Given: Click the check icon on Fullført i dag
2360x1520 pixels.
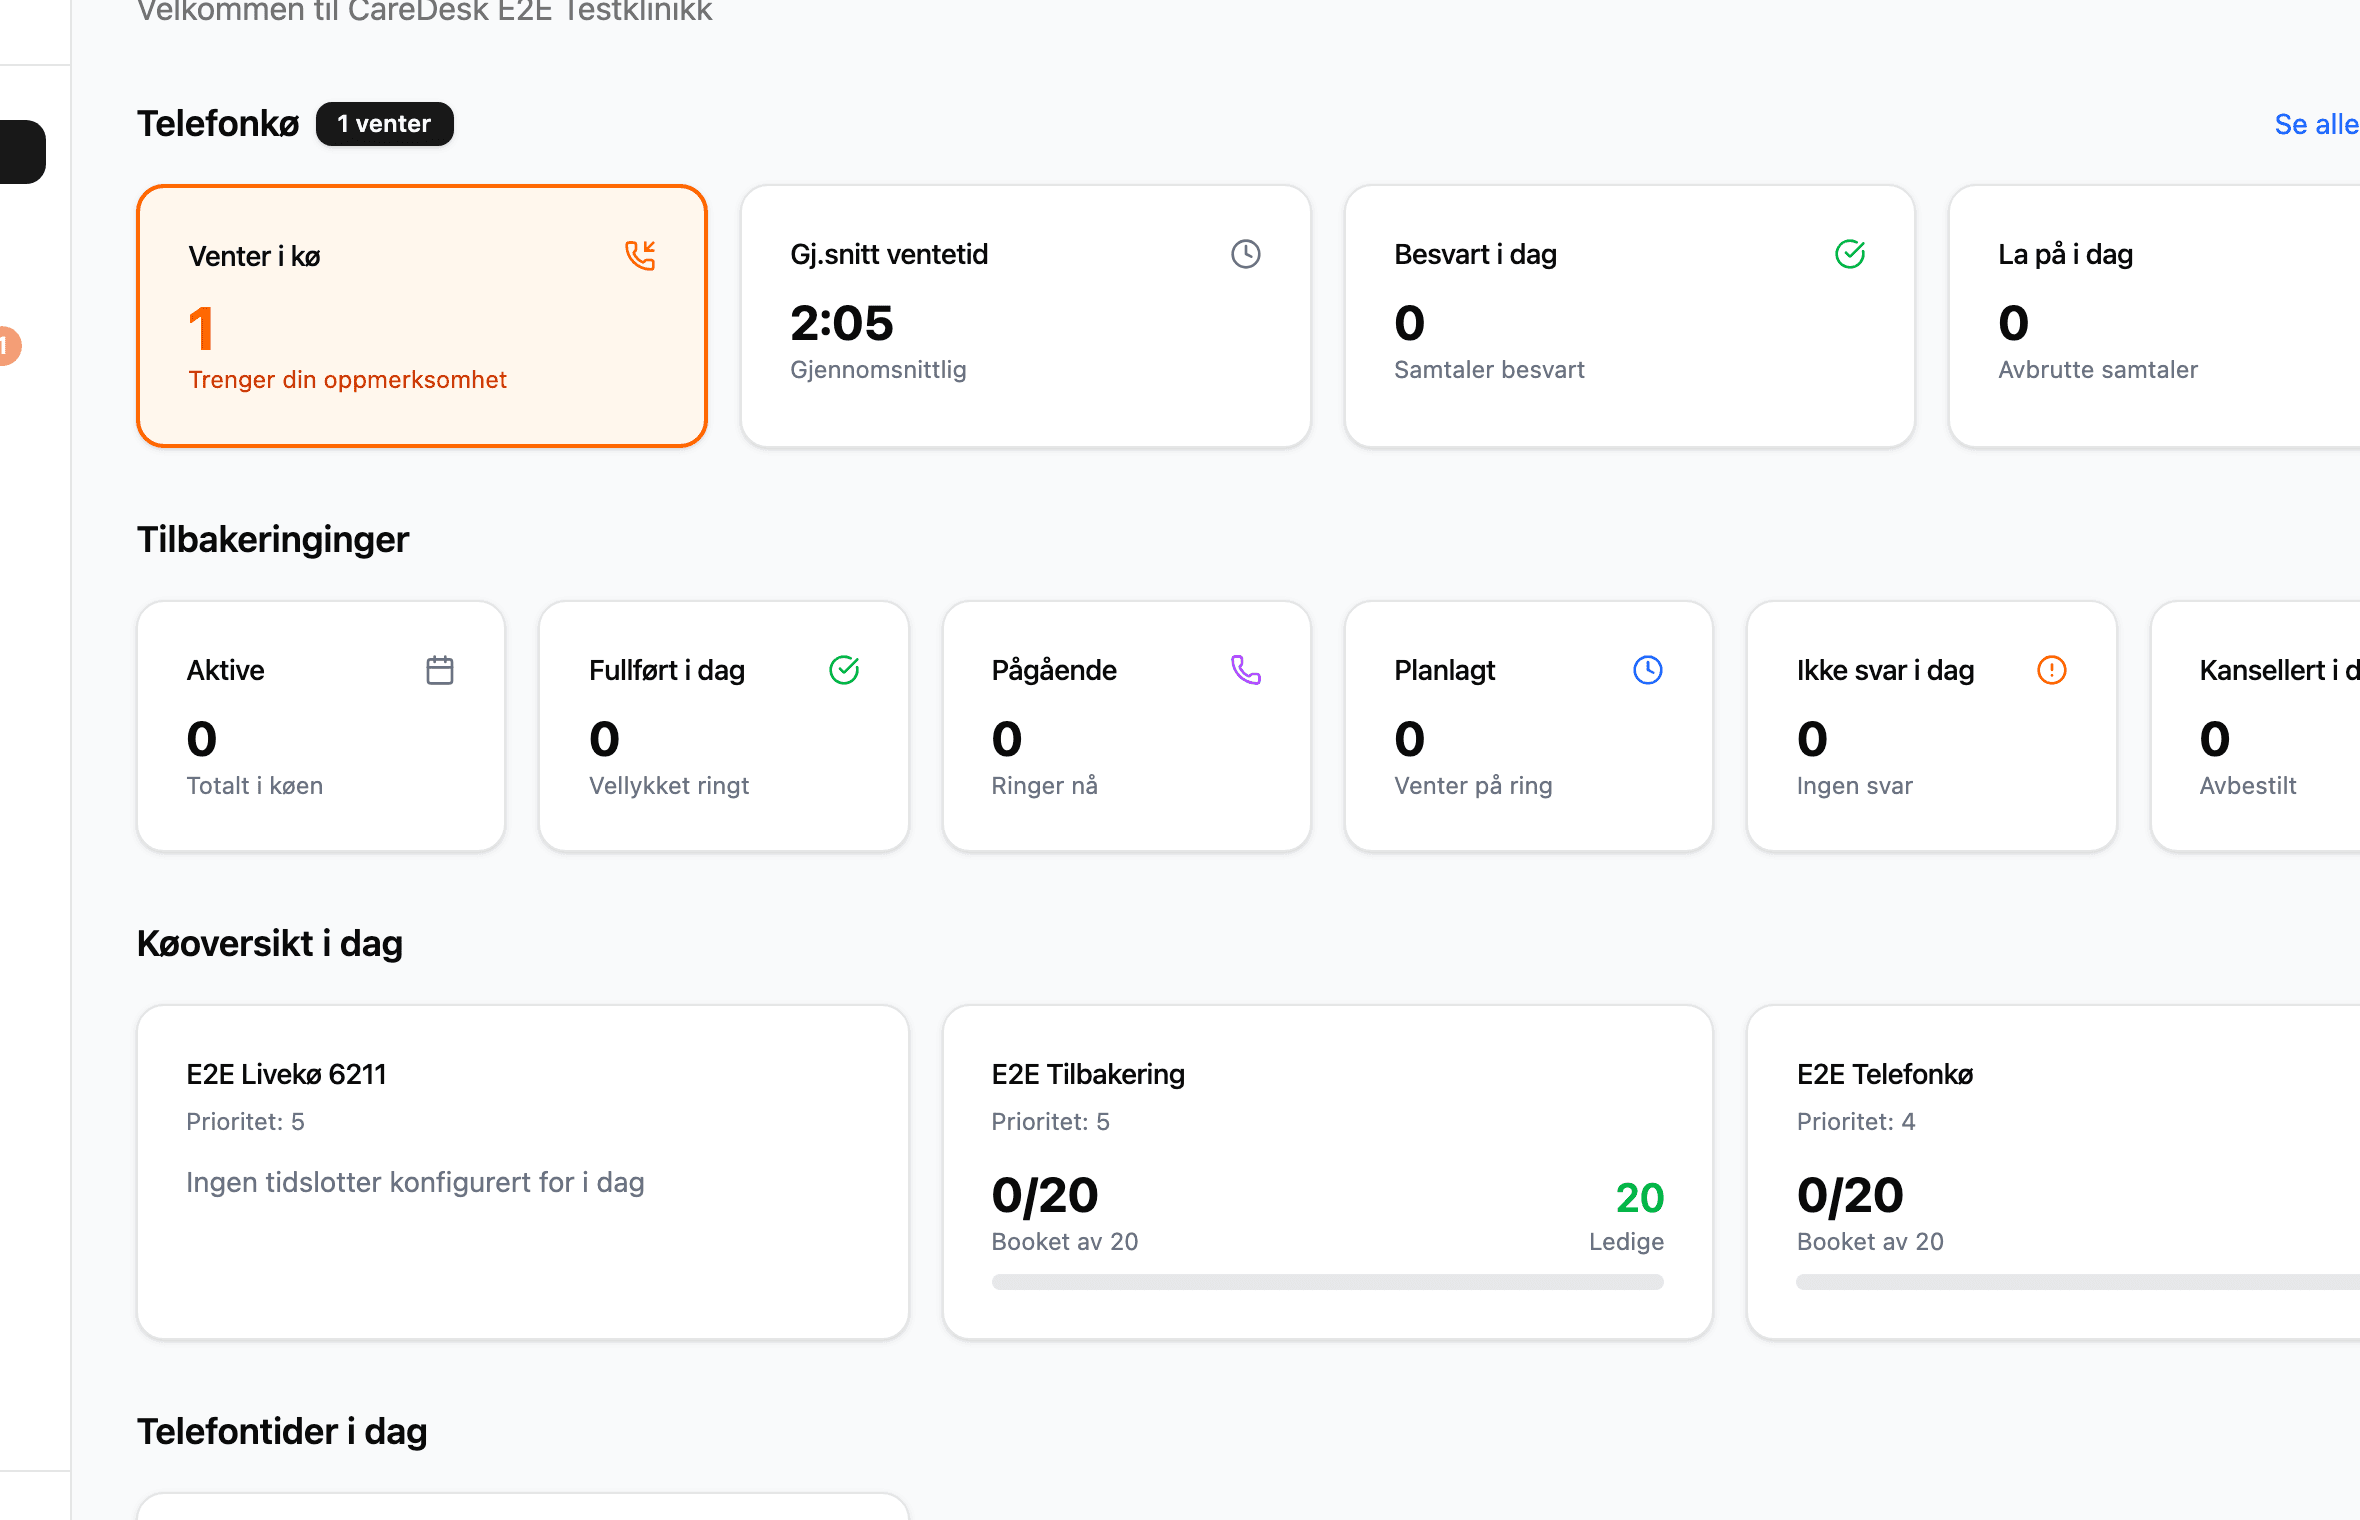Looking at the screenshot, I should [844, 670].
